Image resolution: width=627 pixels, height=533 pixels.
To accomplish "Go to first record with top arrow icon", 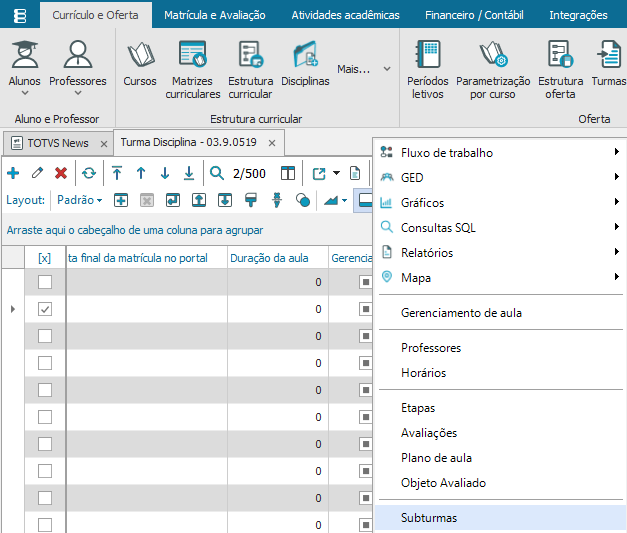I will coord(117,173).
